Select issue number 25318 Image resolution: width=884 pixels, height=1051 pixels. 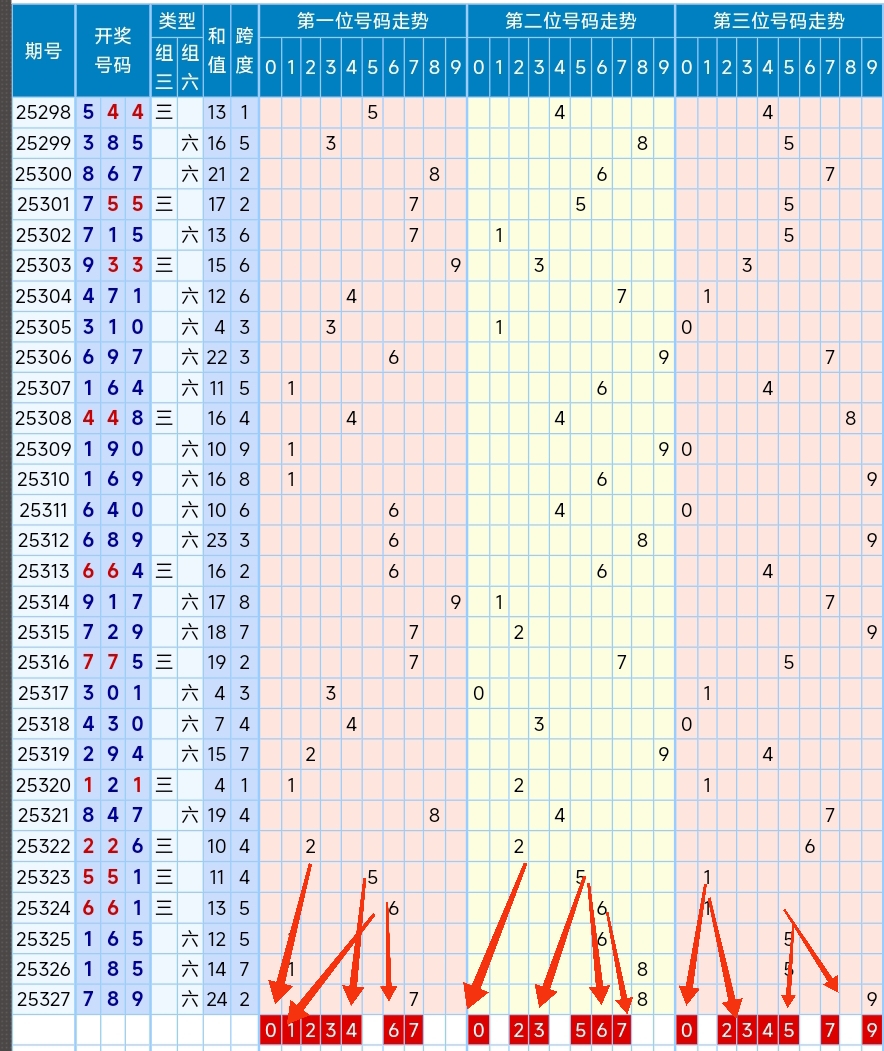[44, 724]
